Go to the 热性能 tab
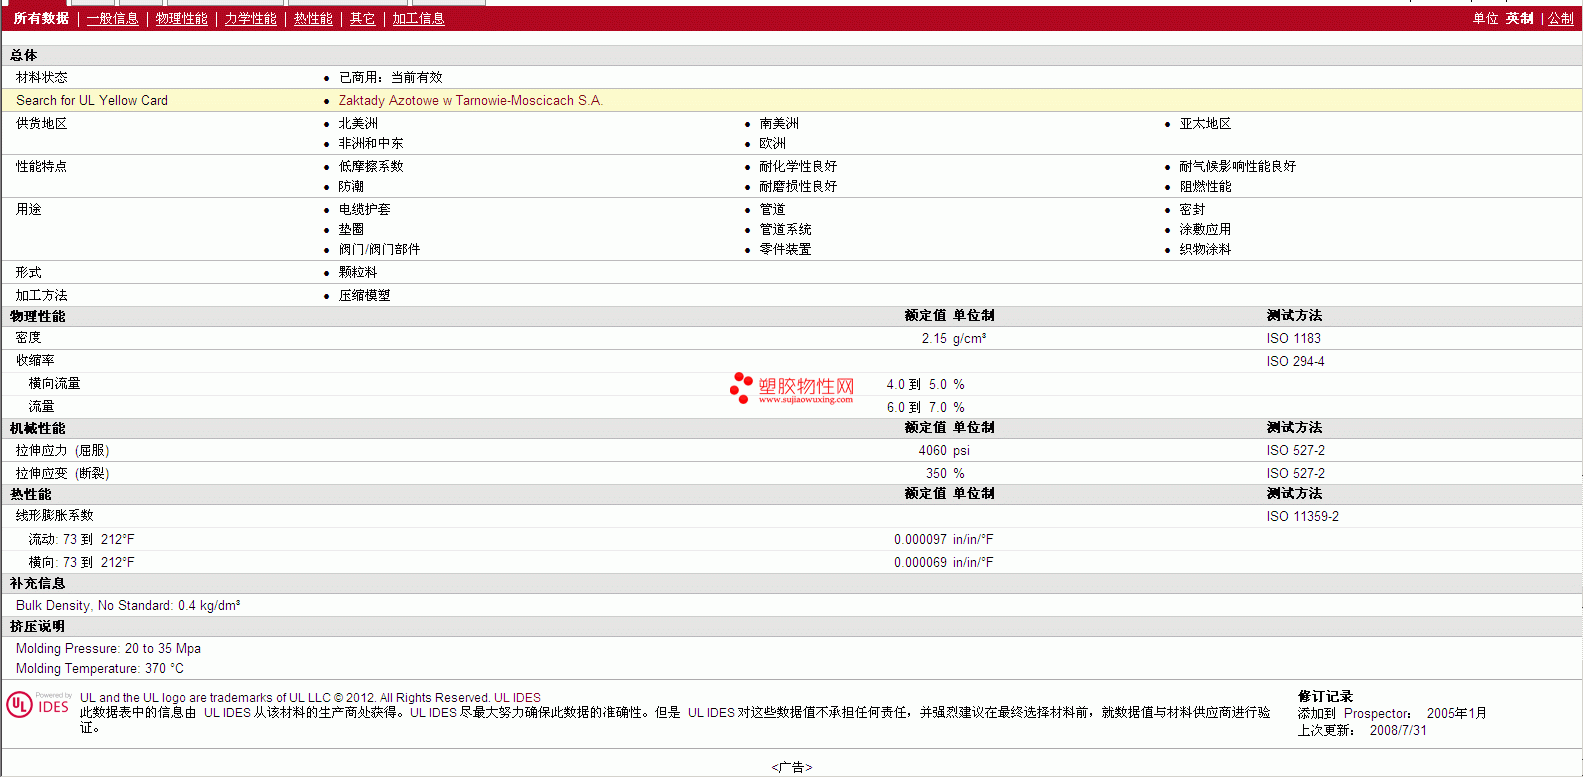This screenshot has width=1583, height=777. pos(313,18)
